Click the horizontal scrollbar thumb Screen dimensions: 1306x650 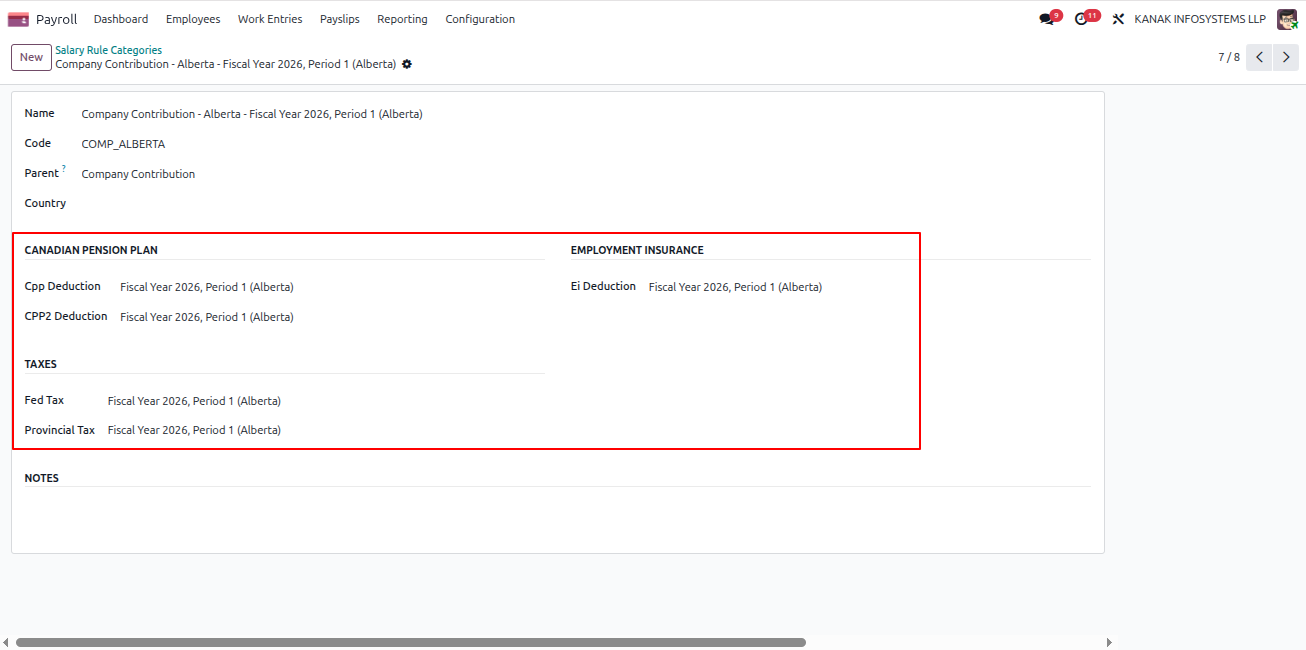click(x=410, y=643)
